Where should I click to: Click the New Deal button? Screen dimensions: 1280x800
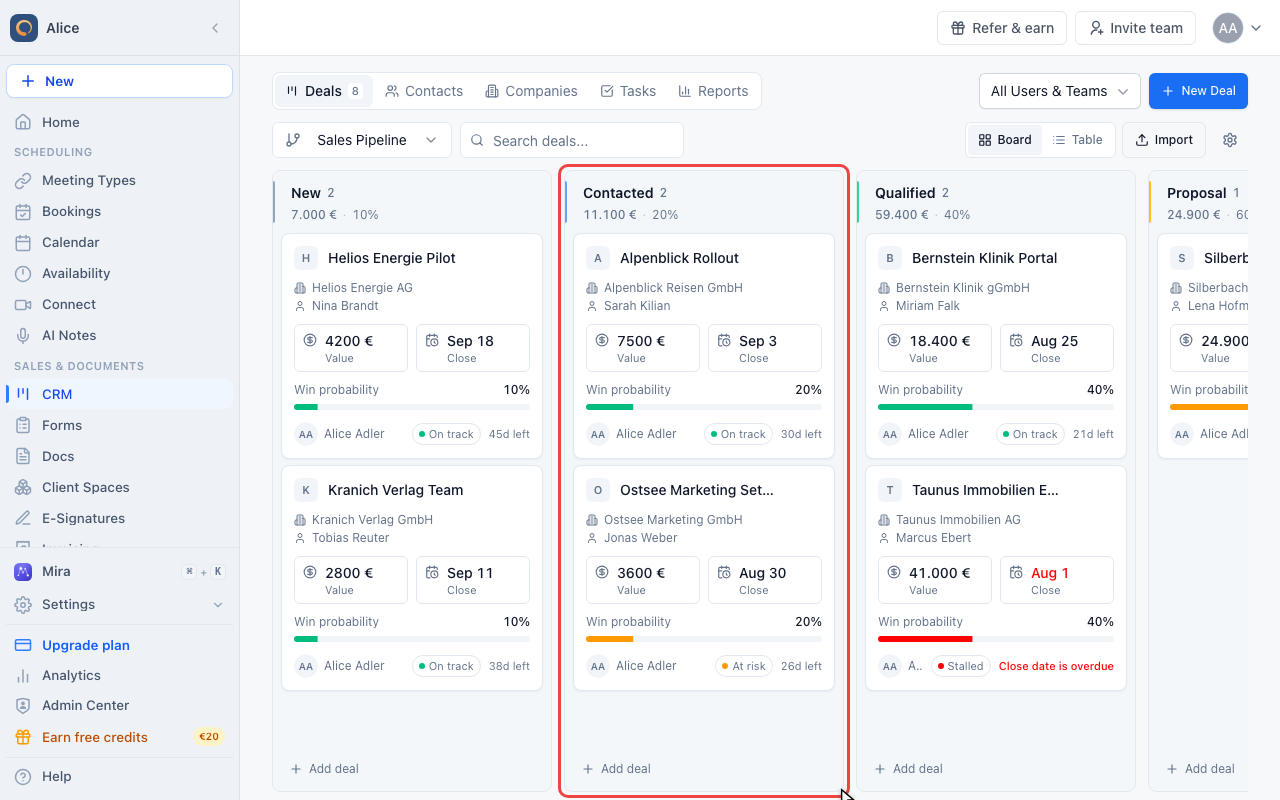click(x=1198, y=91)
